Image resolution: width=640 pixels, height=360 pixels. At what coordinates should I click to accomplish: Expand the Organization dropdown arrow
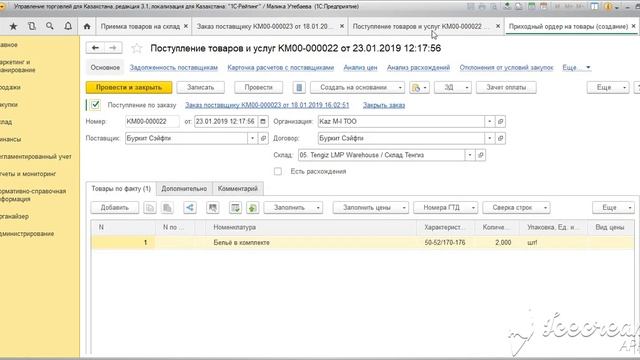pyautogui.click(x=490, y=121)
